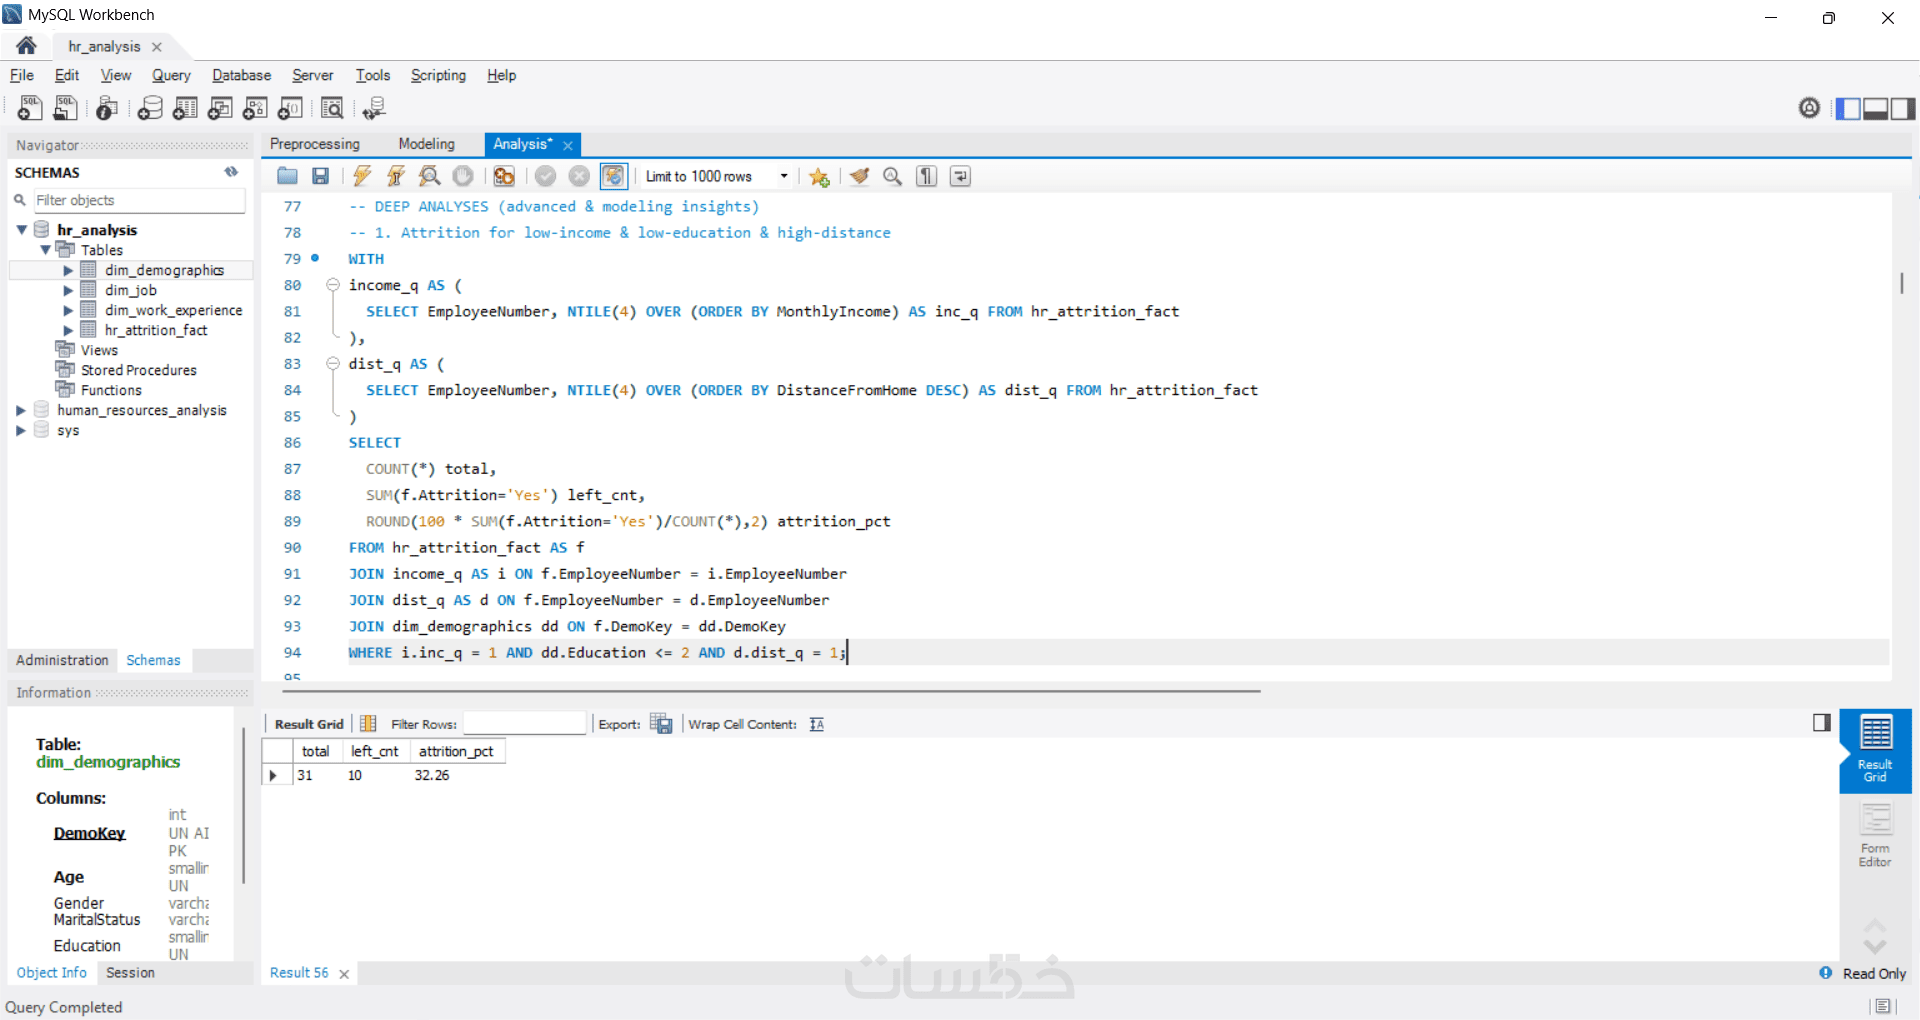Expand the dim_demographics table
Image resolution: width=1920 pixels, height=1020 pixels.
[68, 270]
